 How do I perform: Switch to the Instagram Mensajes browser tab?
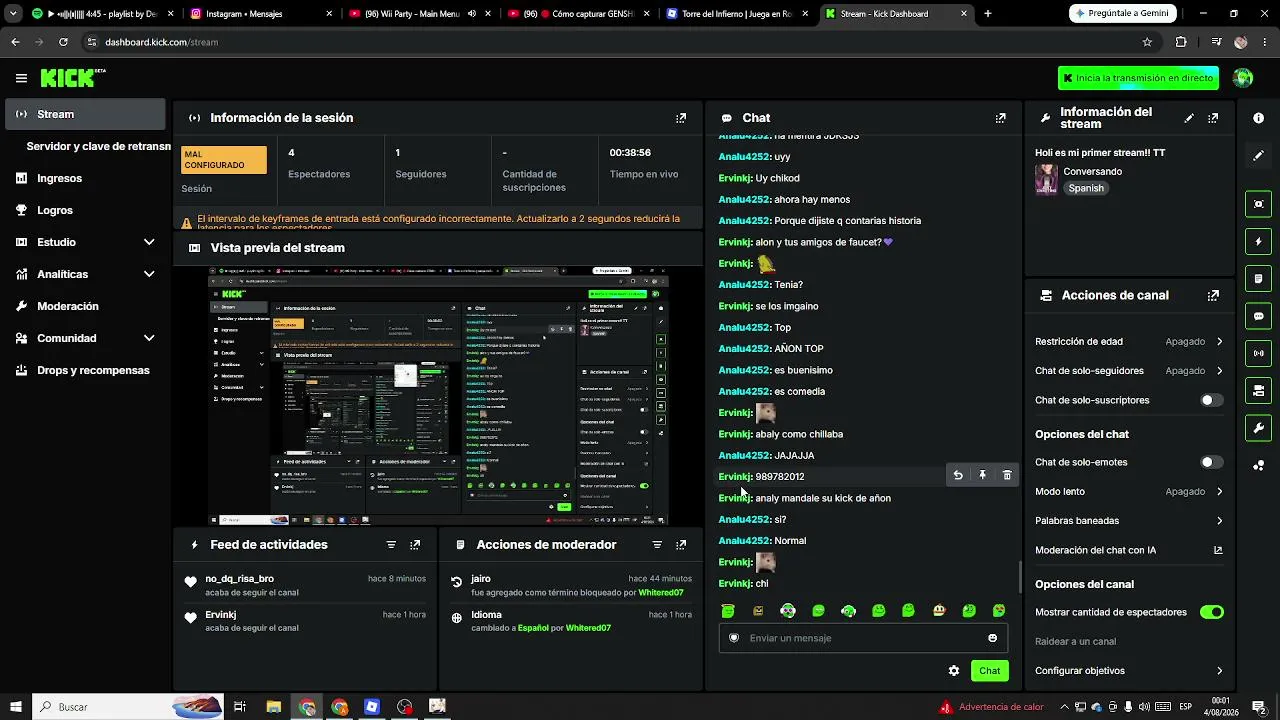point(260,14)
